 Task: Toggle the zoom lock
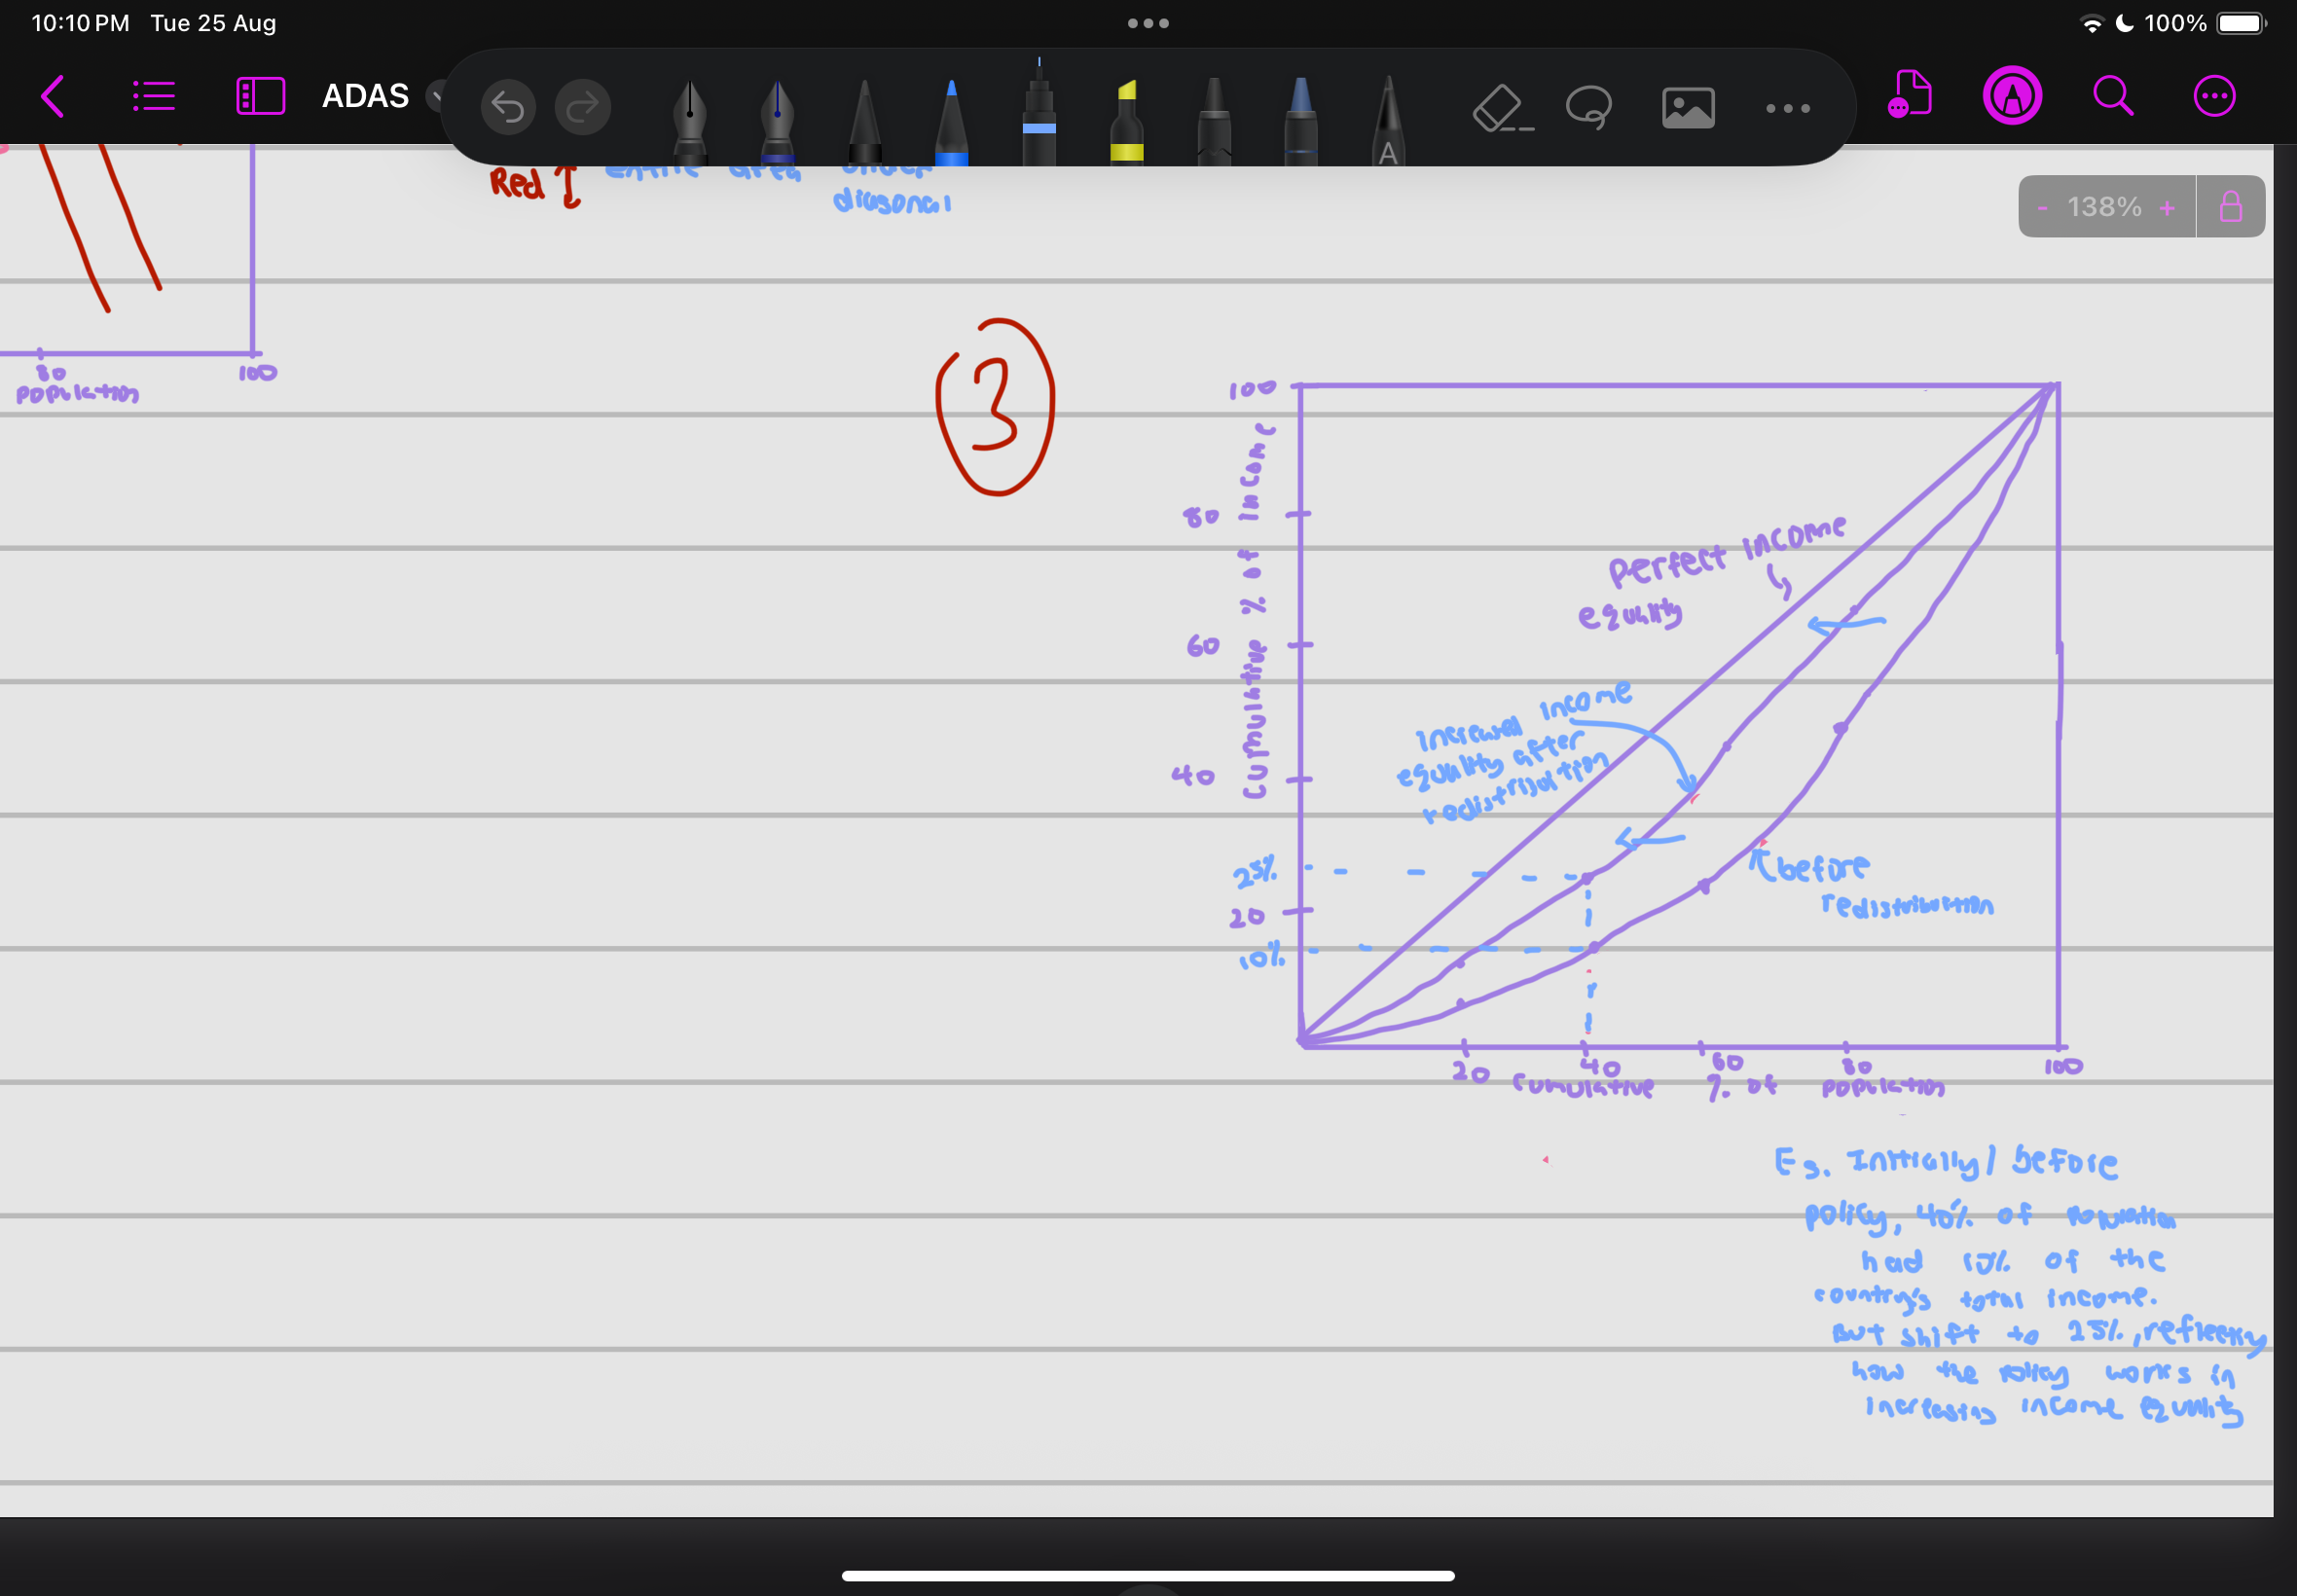click(x=2230, y=207)
